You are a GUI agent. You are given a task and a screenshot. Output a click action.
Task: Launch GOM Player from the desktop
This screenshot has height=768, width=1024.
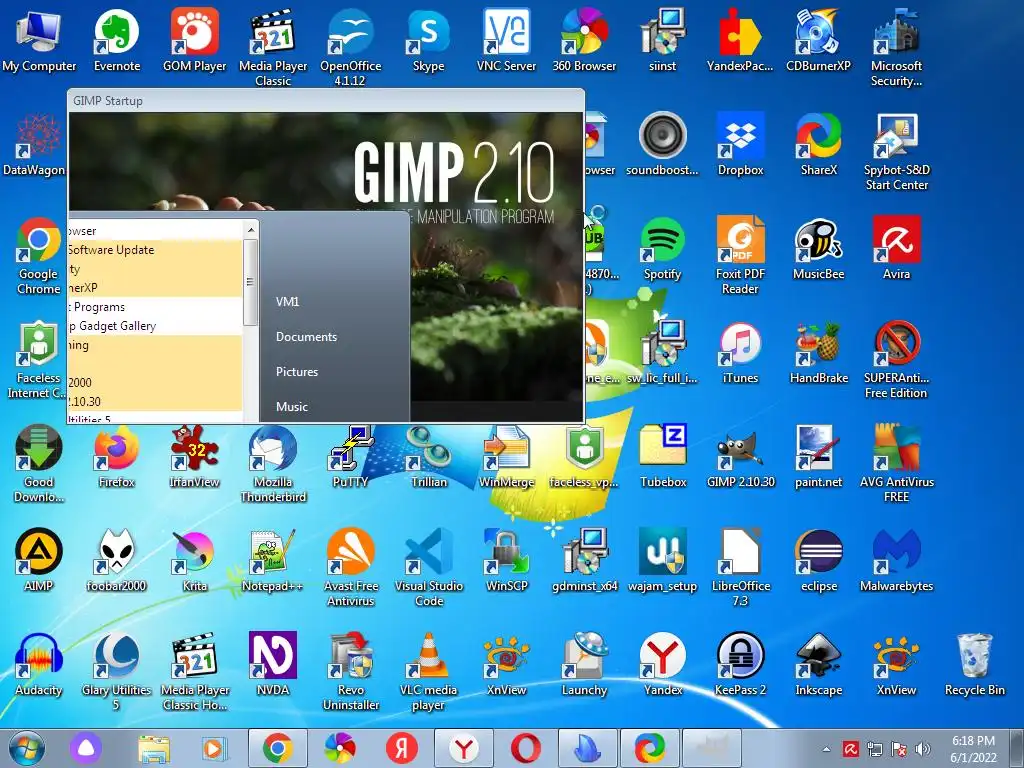(x=195, y=40)
